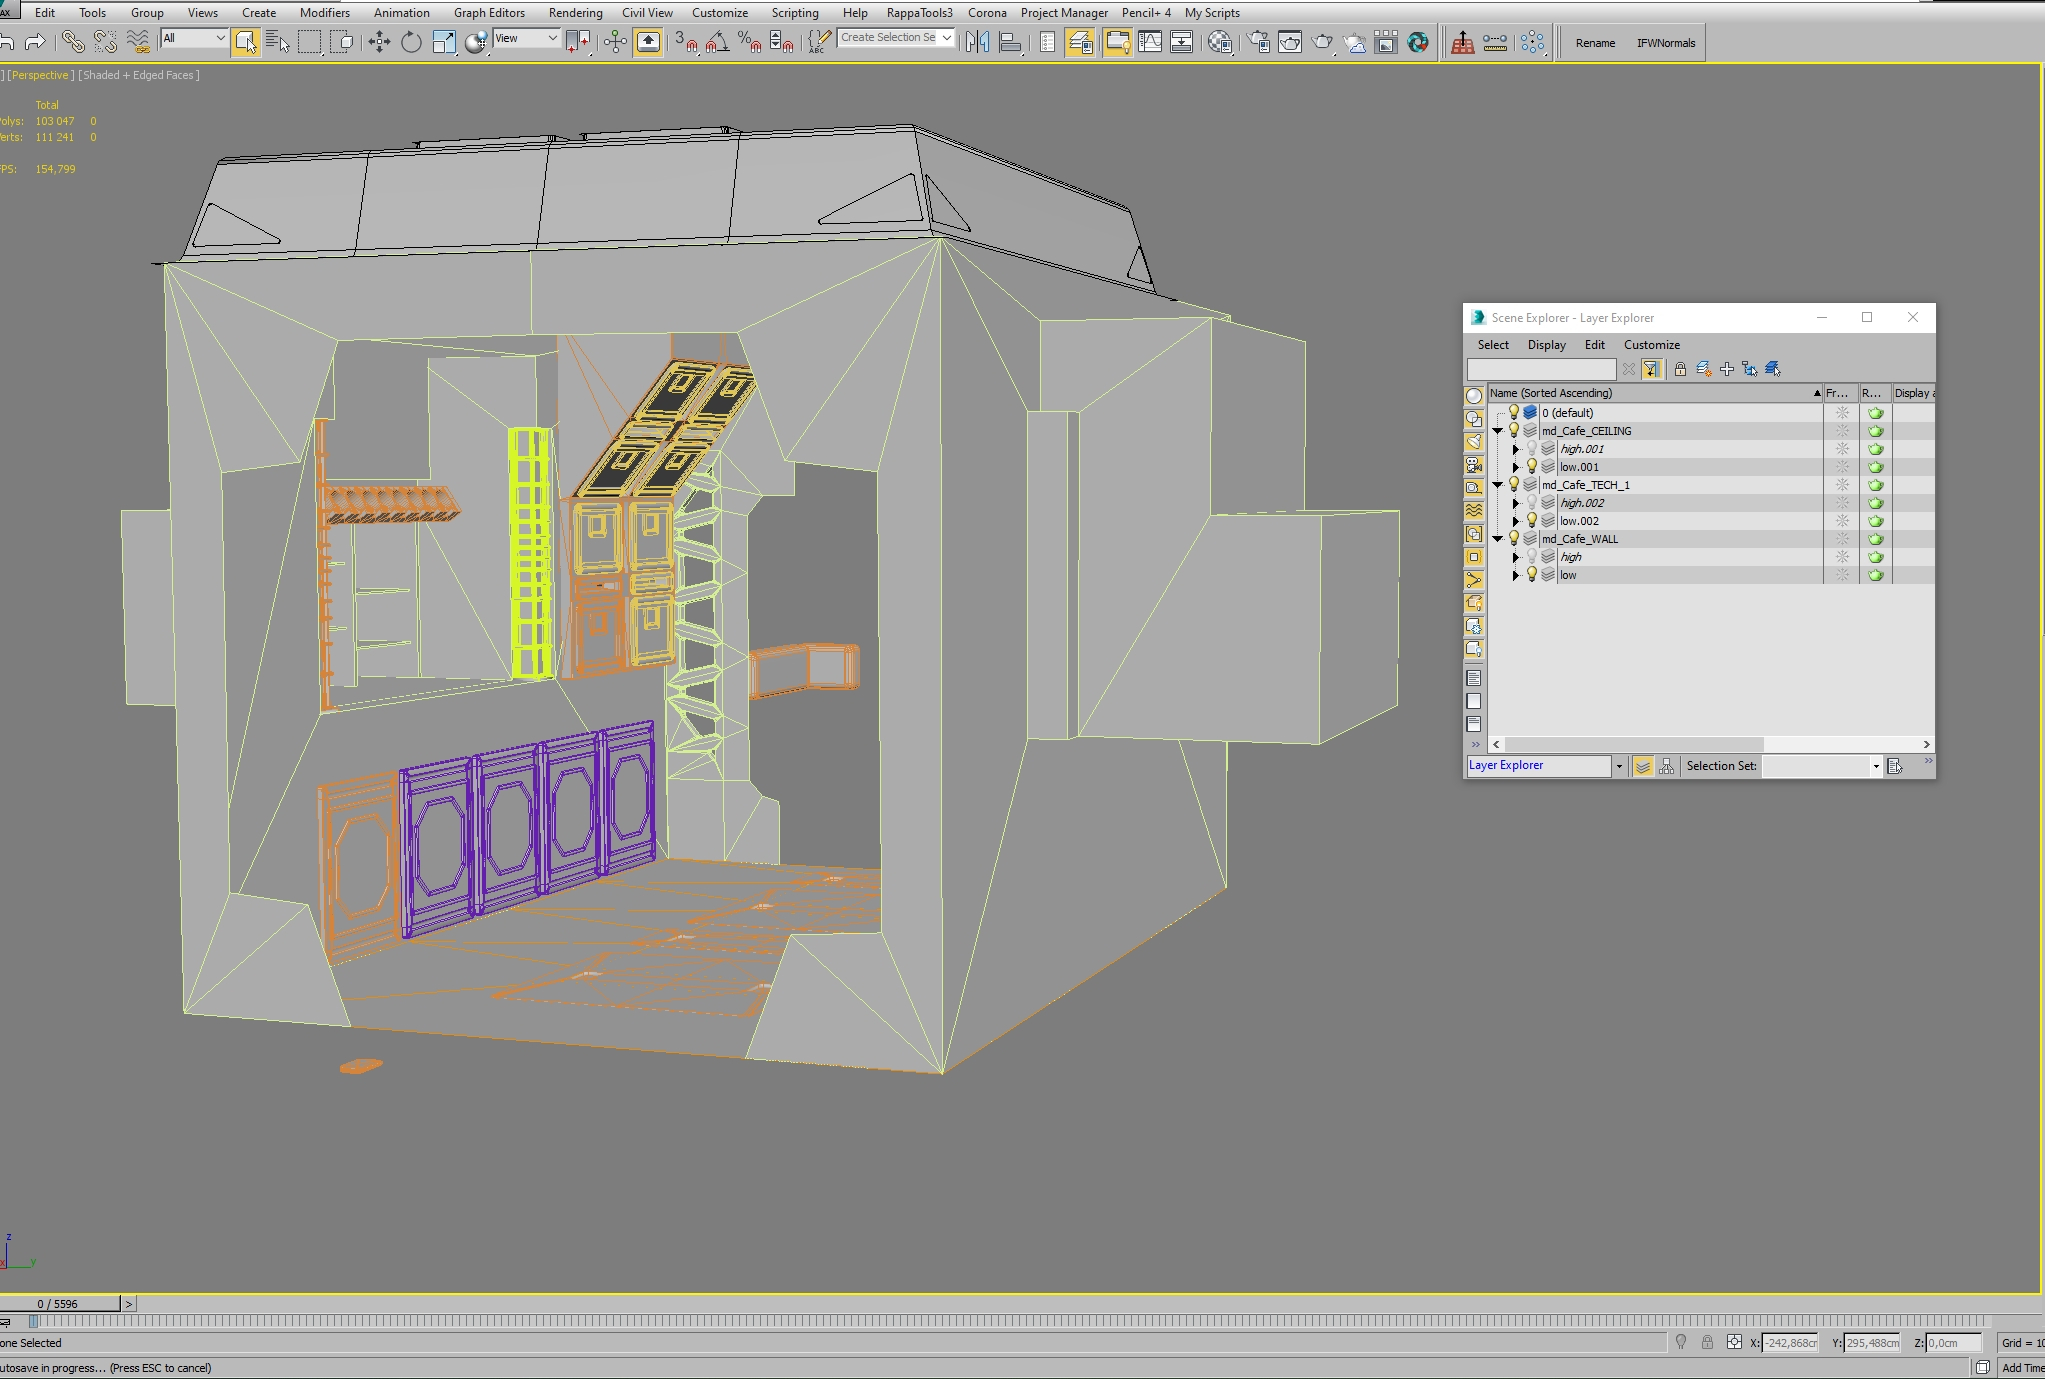Open the Corona menu
Viewport: 2045px width, 1379px height.
(987, 13)
